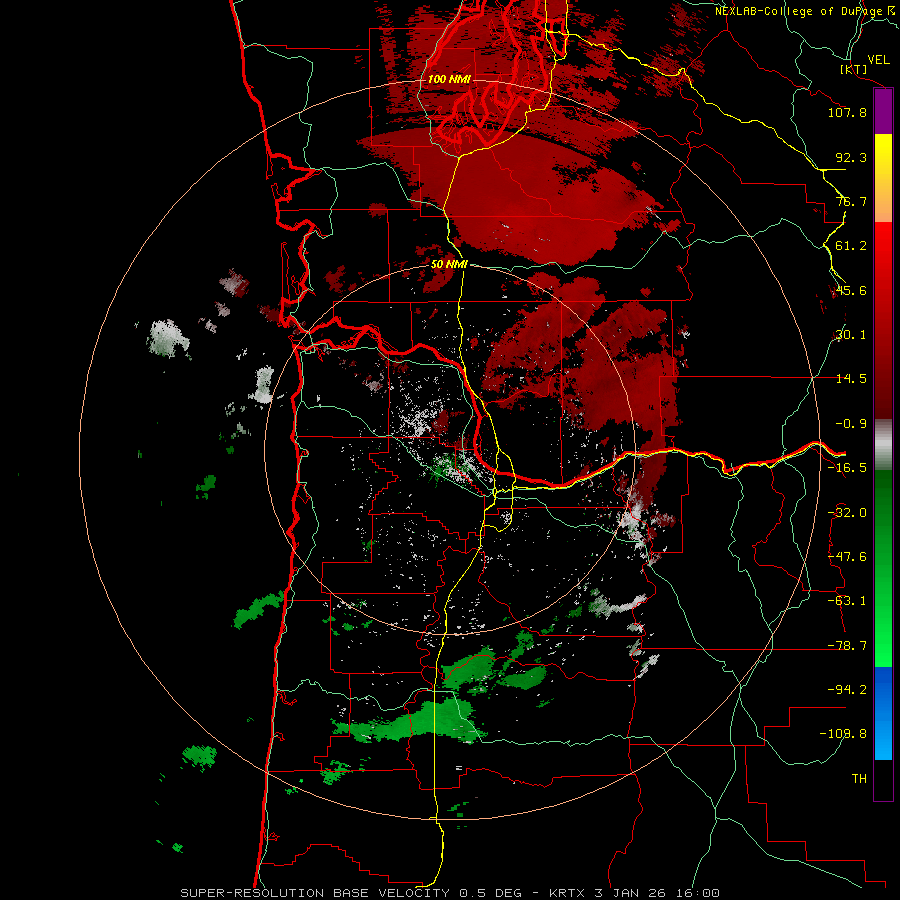
Task: Select the 45.6 legend value
Action: point(851,290)
